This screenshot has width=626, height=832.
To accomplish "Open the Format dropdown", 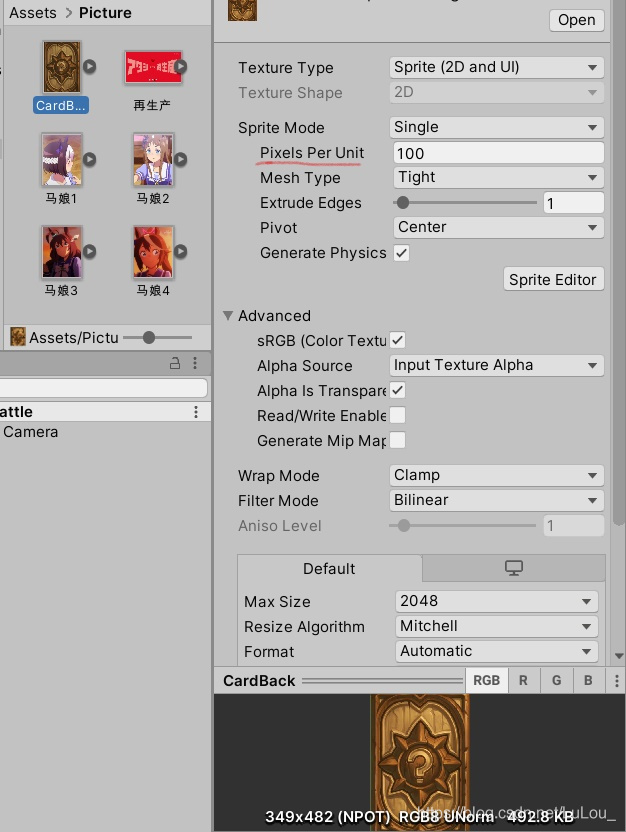I will (x=497, y=651).
